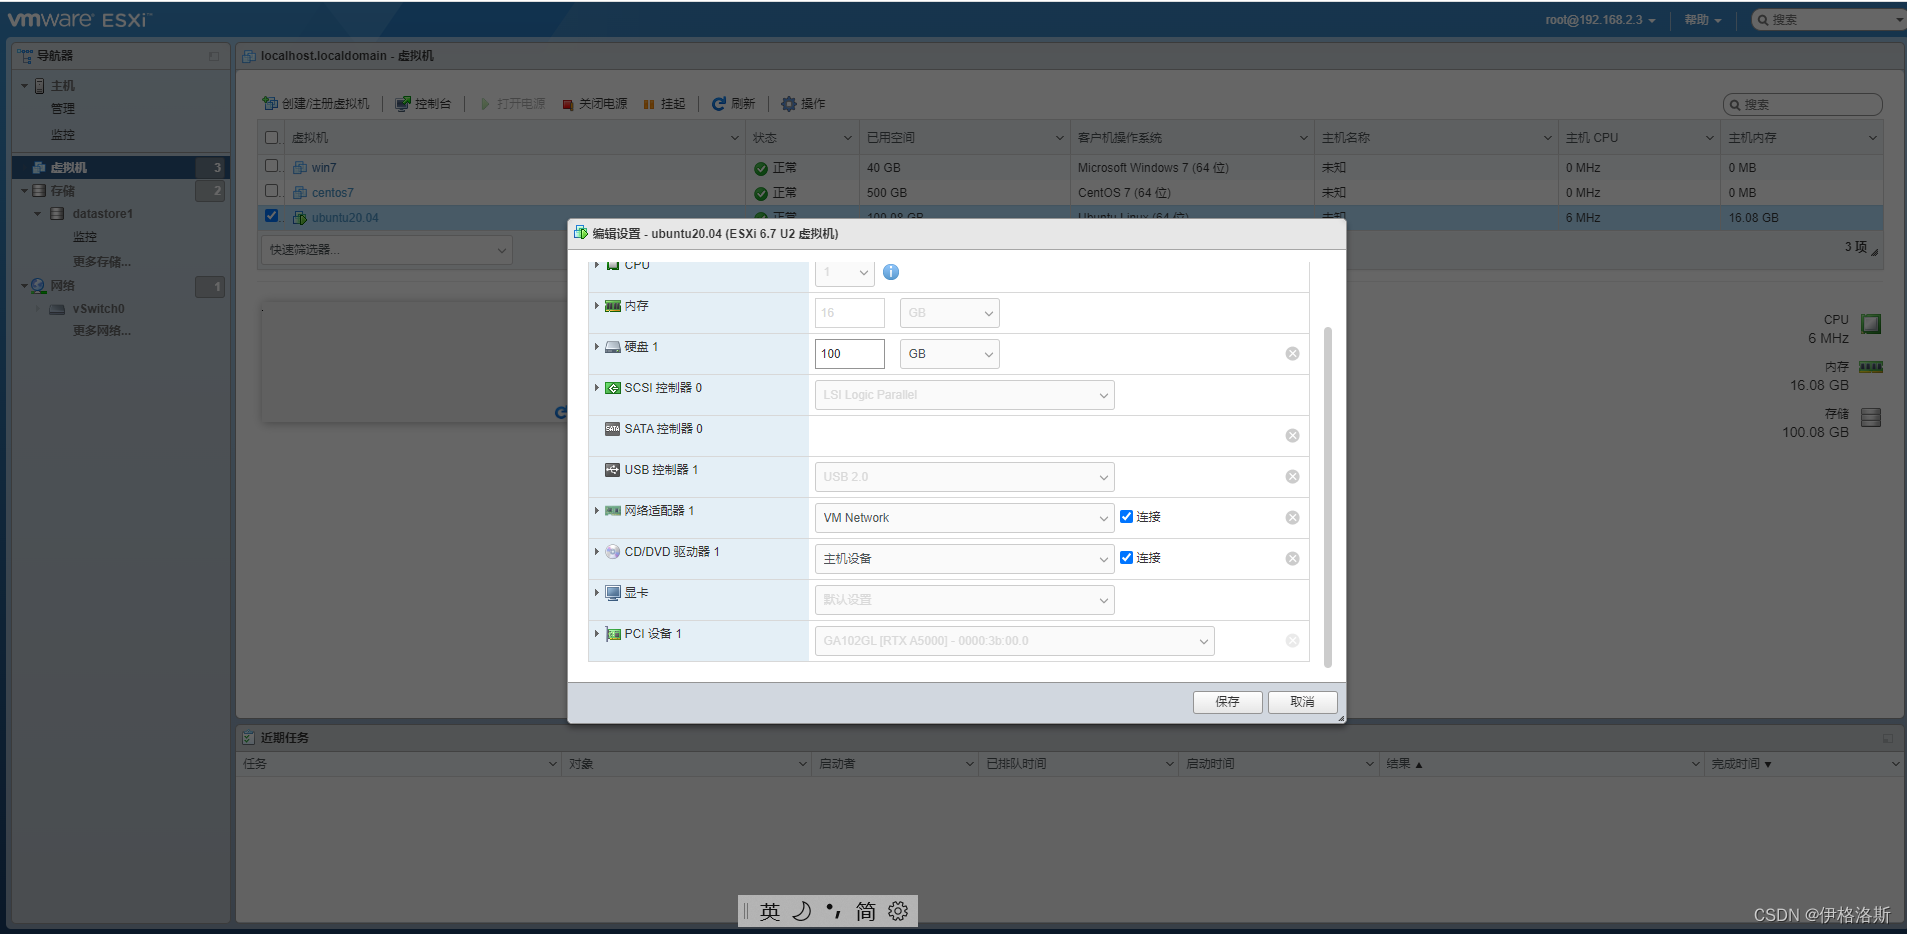
Task: Click the Networking (网络) navigator icon
Action: pyautogui.click(x=39, y=286)
